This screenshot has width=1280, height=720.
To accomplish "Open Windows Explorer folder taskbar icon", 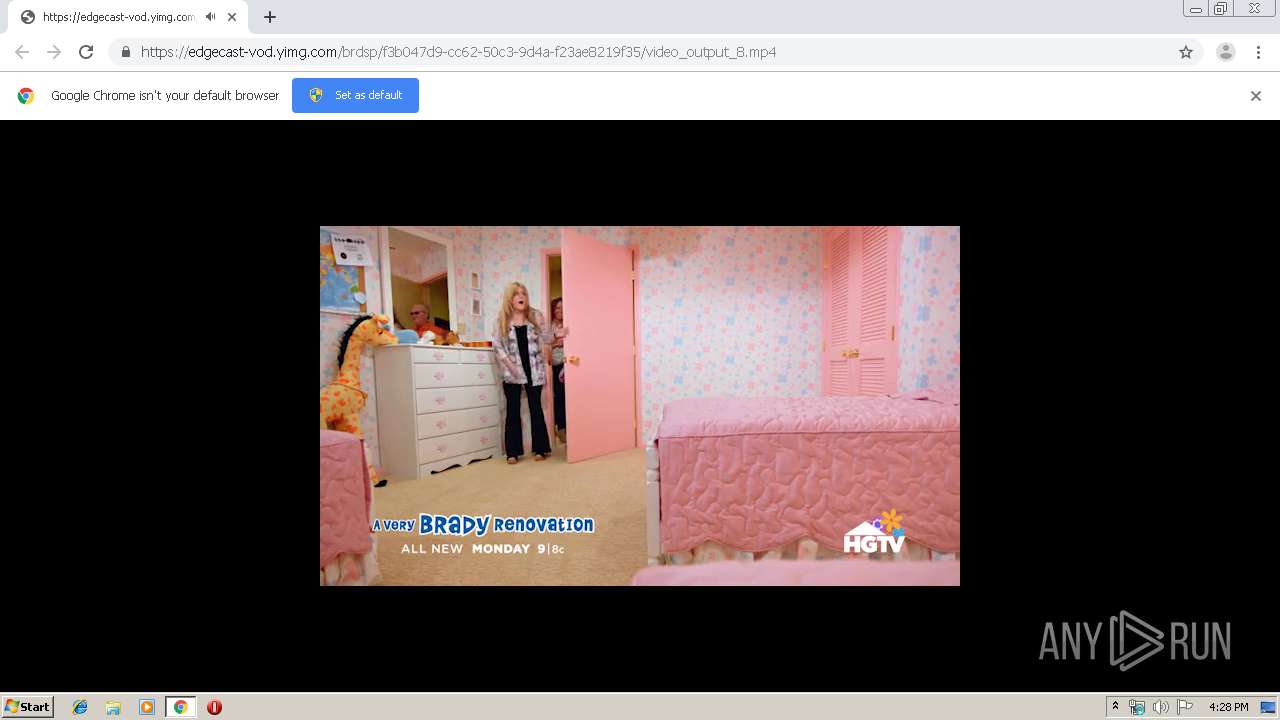I will coord(113,707).
